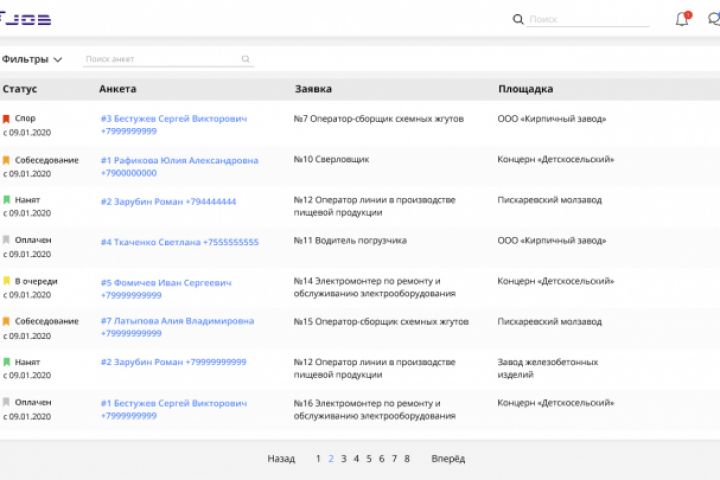Click the green flag beside the first Нанят
Screen dimensions: 720x480
[7, 200]
